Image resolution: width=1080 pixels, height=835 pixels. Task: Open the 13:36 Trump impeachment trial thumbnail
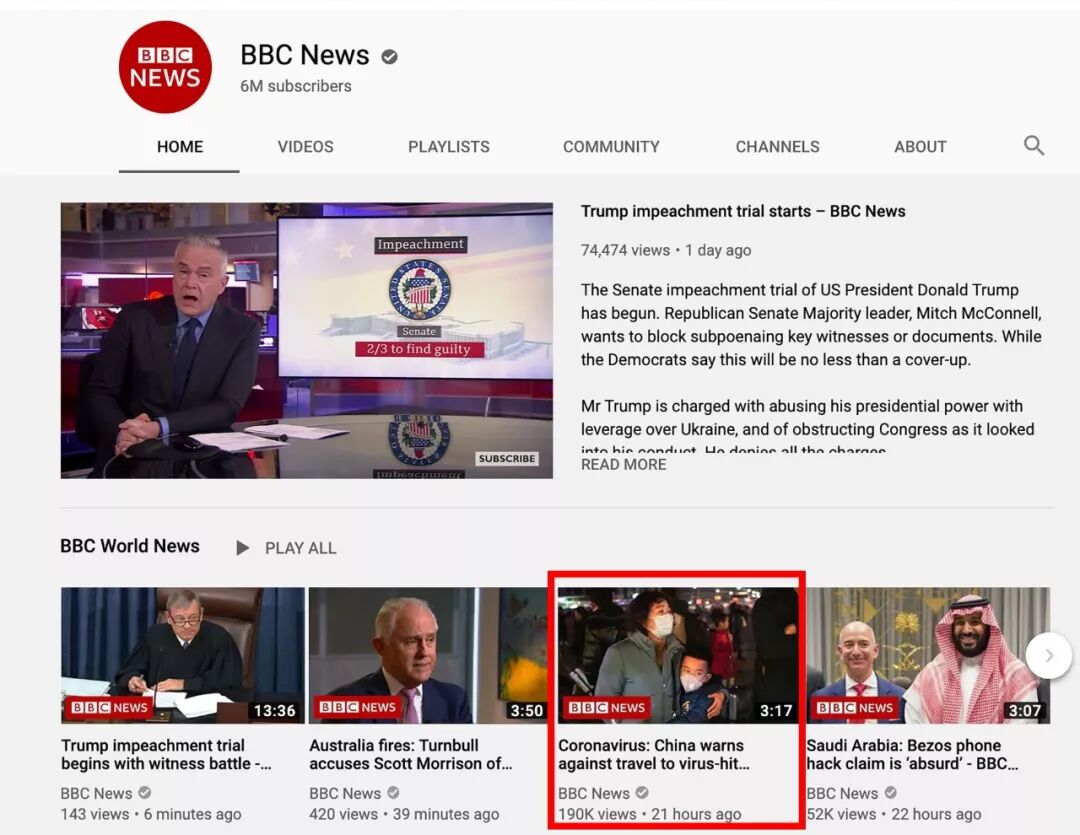[183, 655]
